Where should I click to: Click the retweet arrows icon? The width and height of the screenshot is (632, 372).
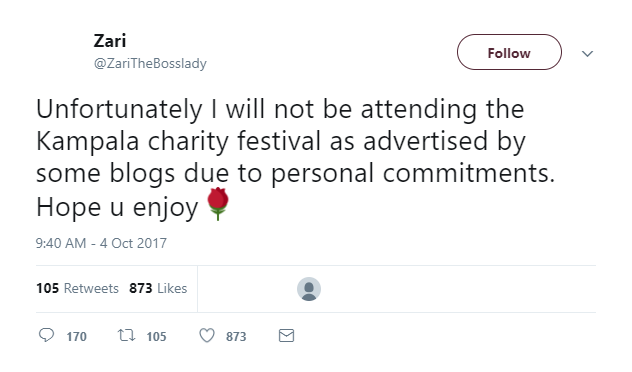pyautogui.click(x=127, y=335)
